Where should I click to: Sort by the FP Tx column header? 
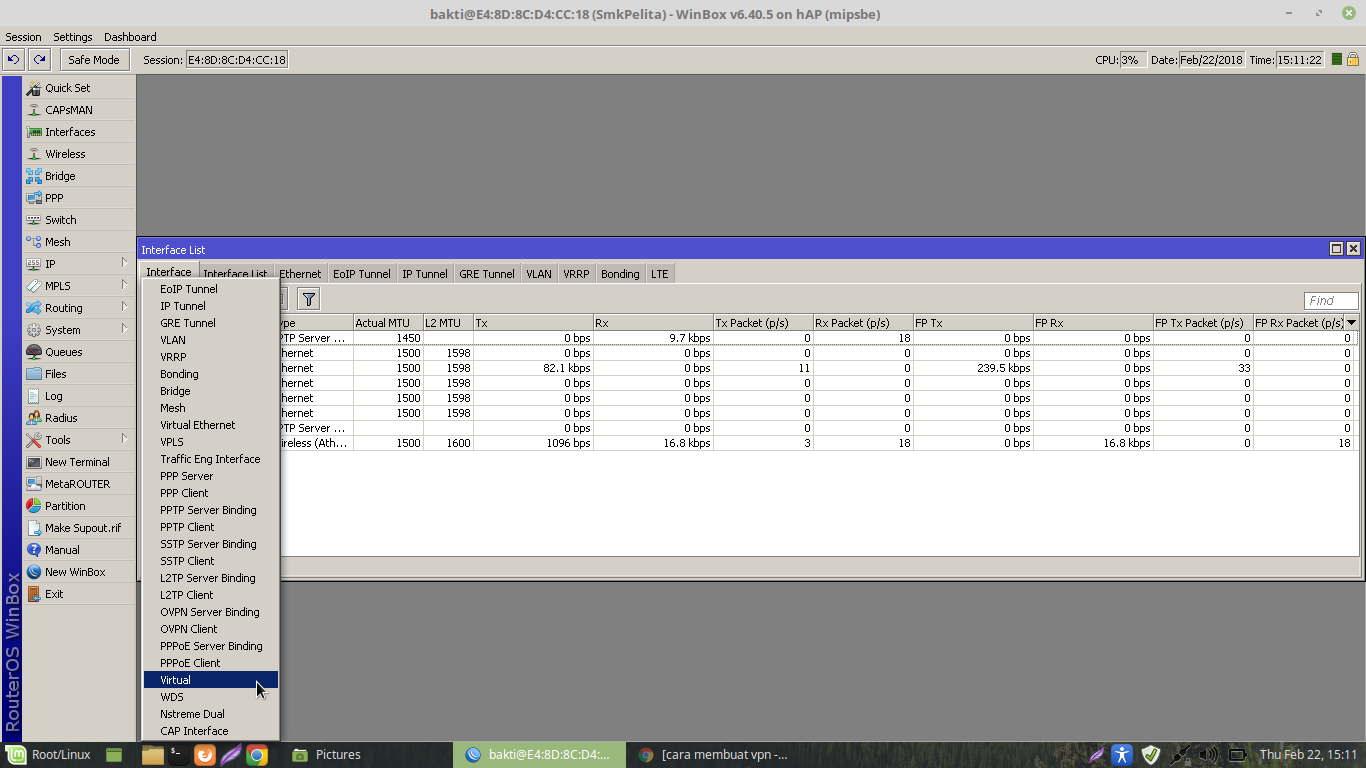pos(973,322)
